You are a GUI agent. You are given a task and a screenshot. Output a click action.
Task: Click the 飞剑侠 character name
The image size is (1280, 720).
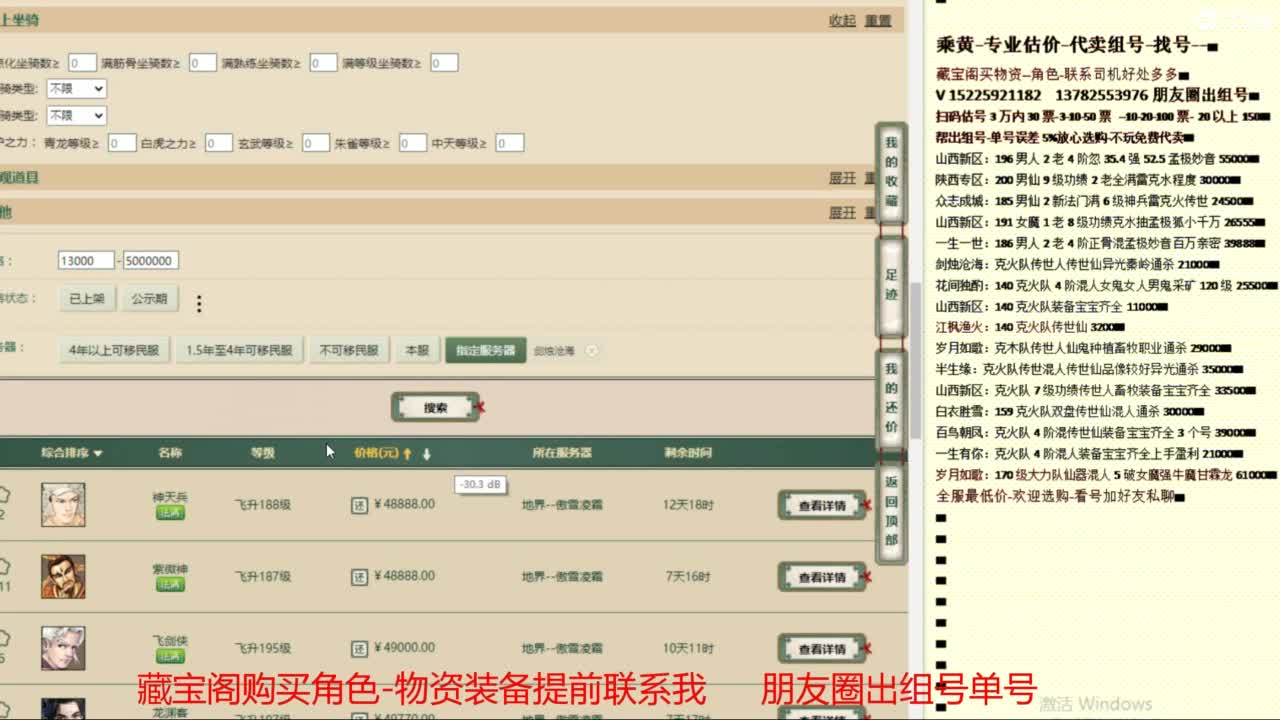(x=170, y=641)
